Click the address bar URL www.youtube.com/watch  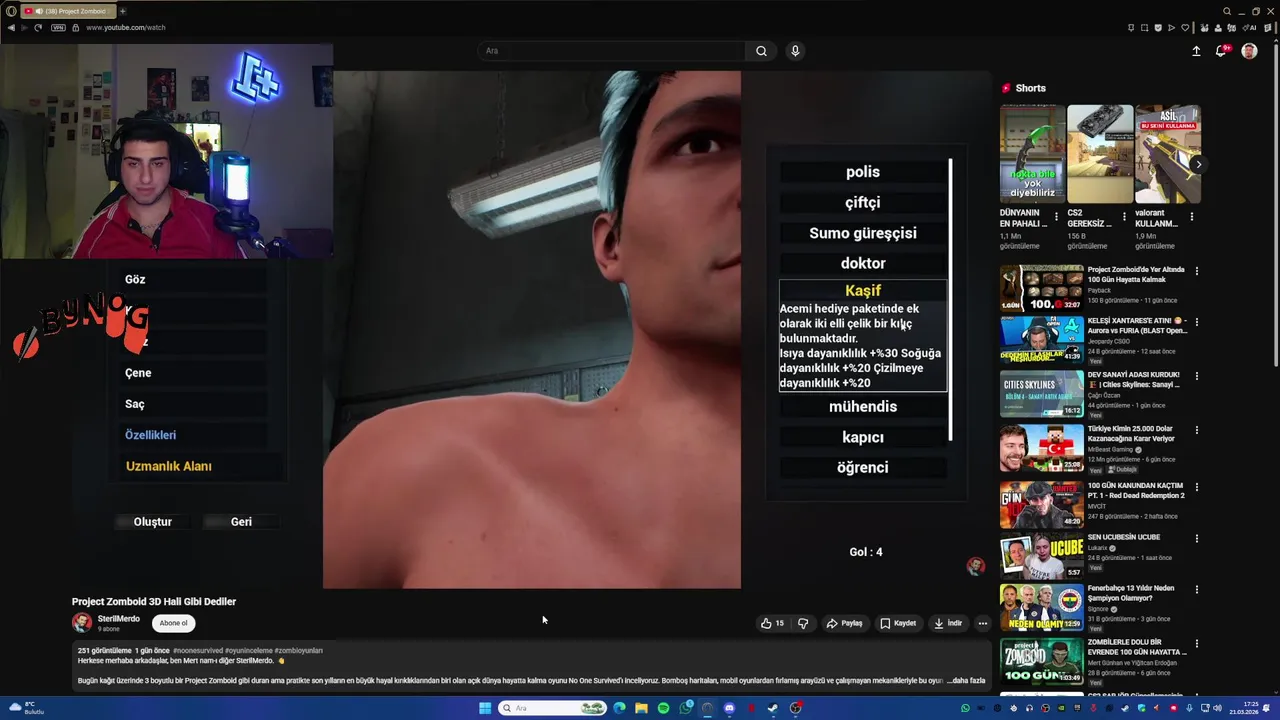point(126,27)
